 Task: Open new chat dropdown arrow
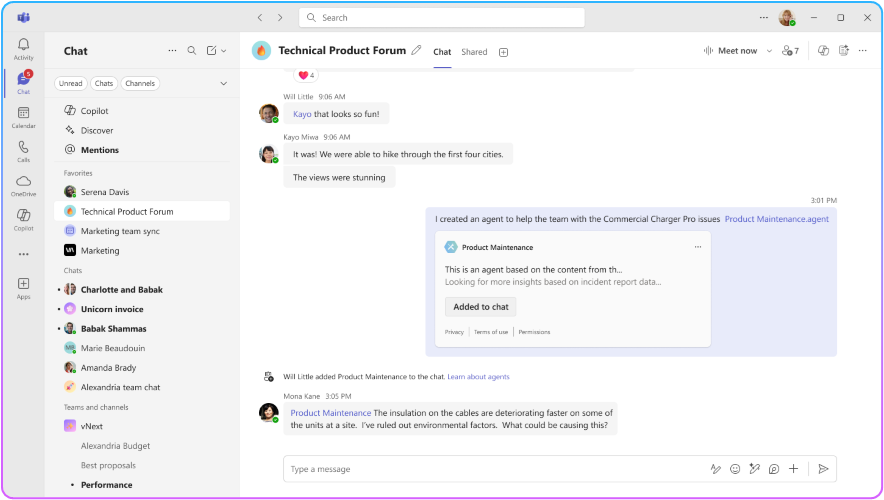pos(224,51)
